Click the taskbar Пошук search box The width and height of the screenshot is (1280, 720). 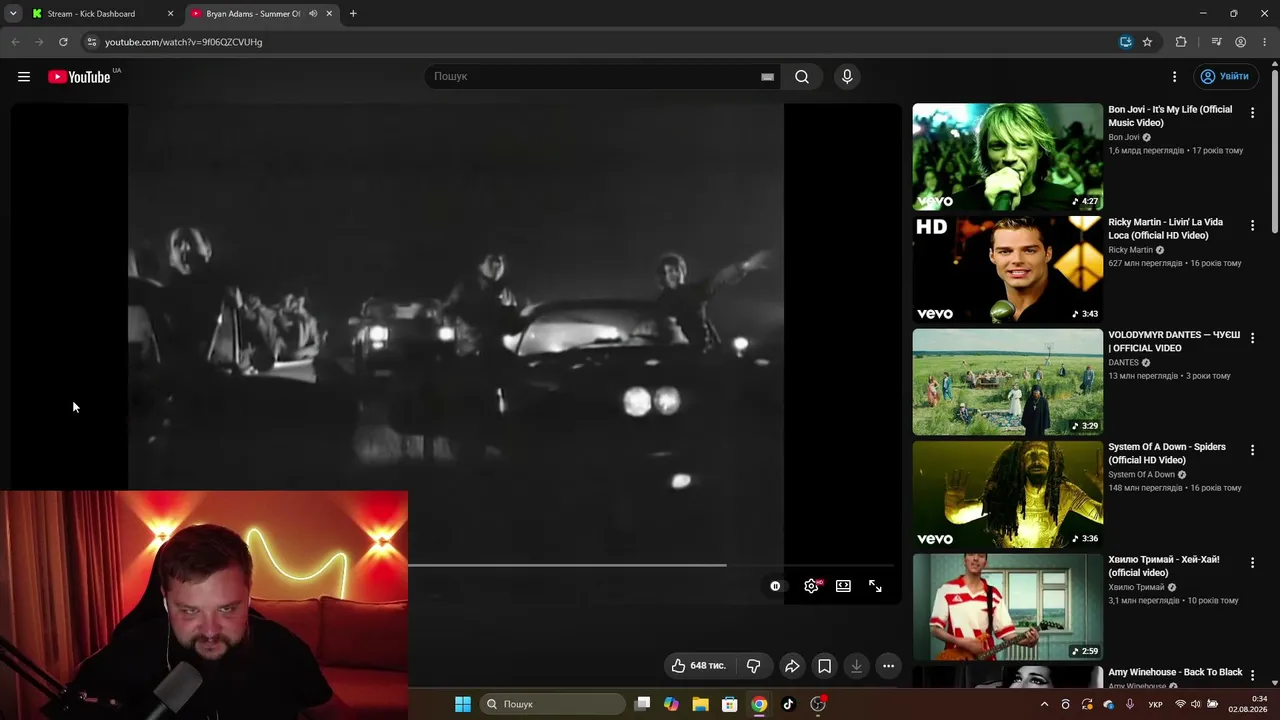pos(553,704)
